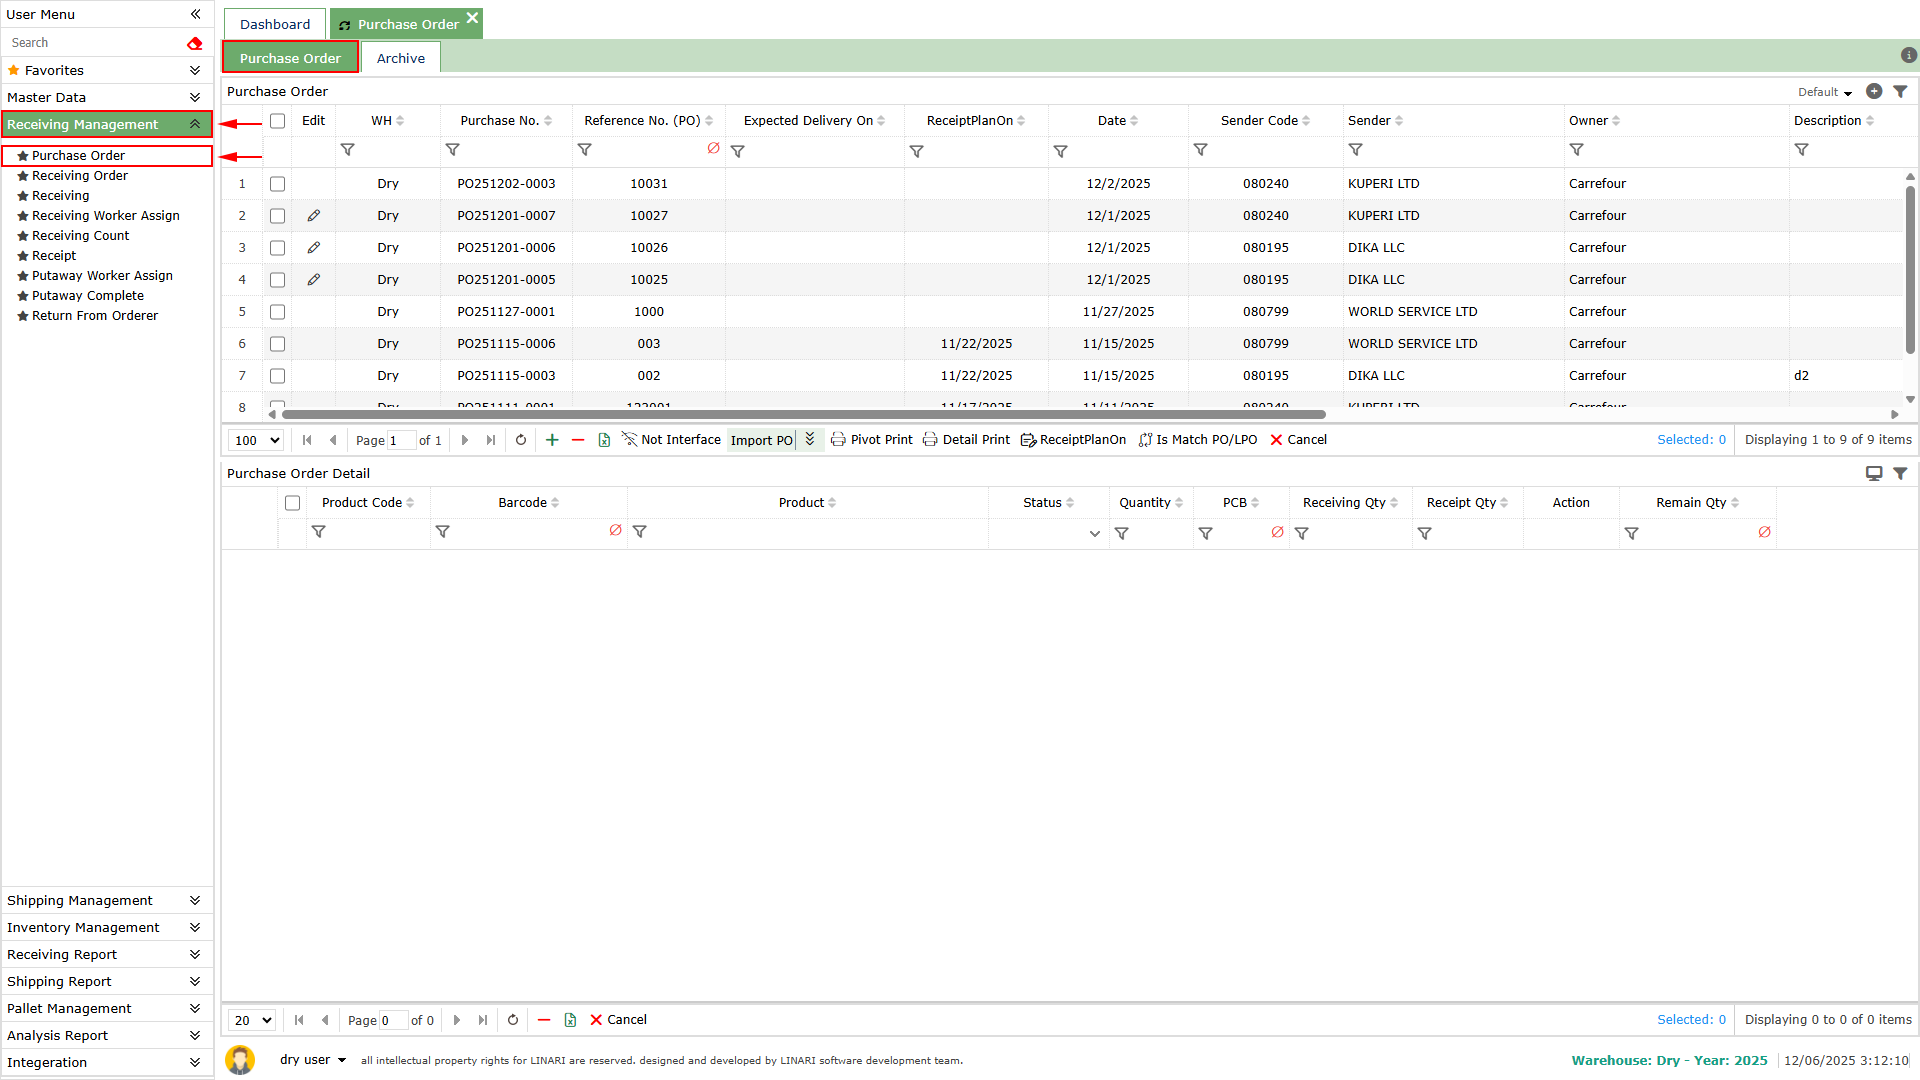Refresh the Purchase Order grid
Screen dimensions: 1920x1080
[521, 440]
